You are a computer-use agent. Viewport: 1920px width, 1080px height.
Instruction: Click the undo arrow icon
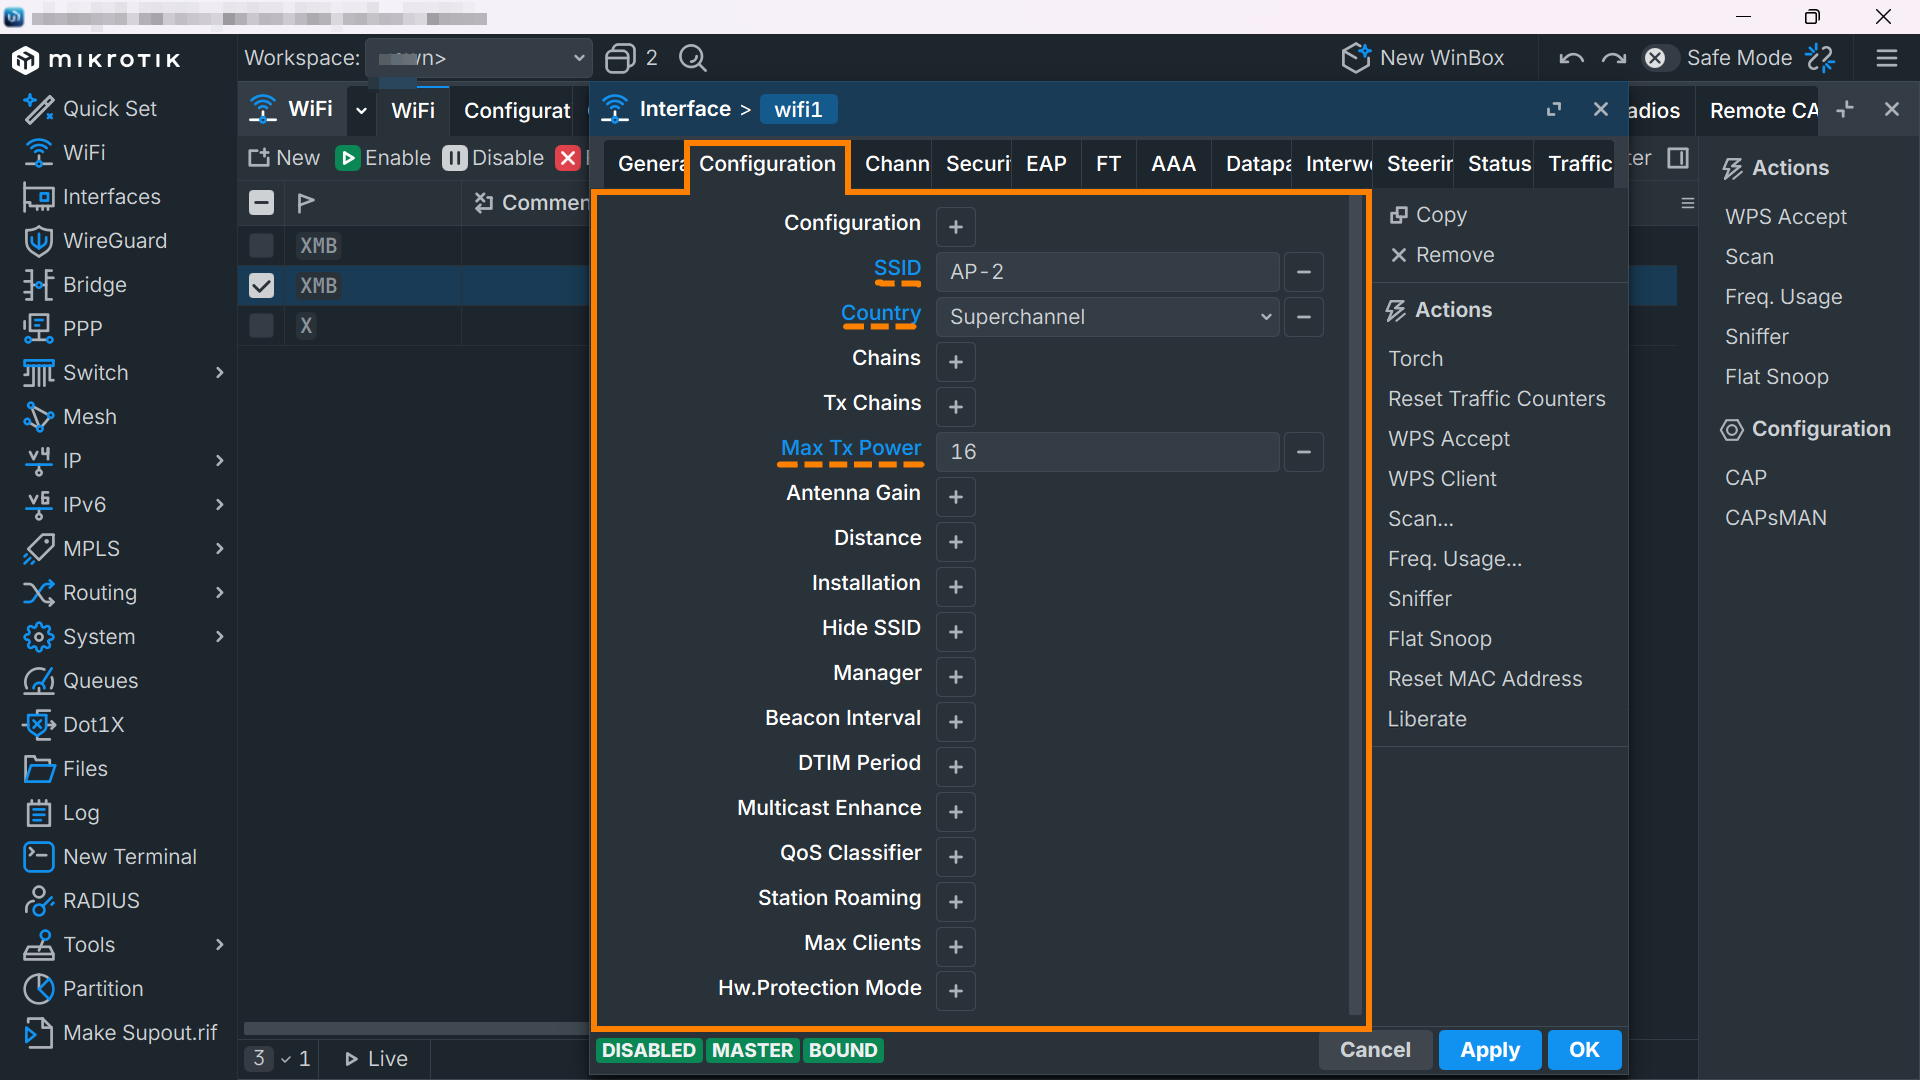(1571, 58)
